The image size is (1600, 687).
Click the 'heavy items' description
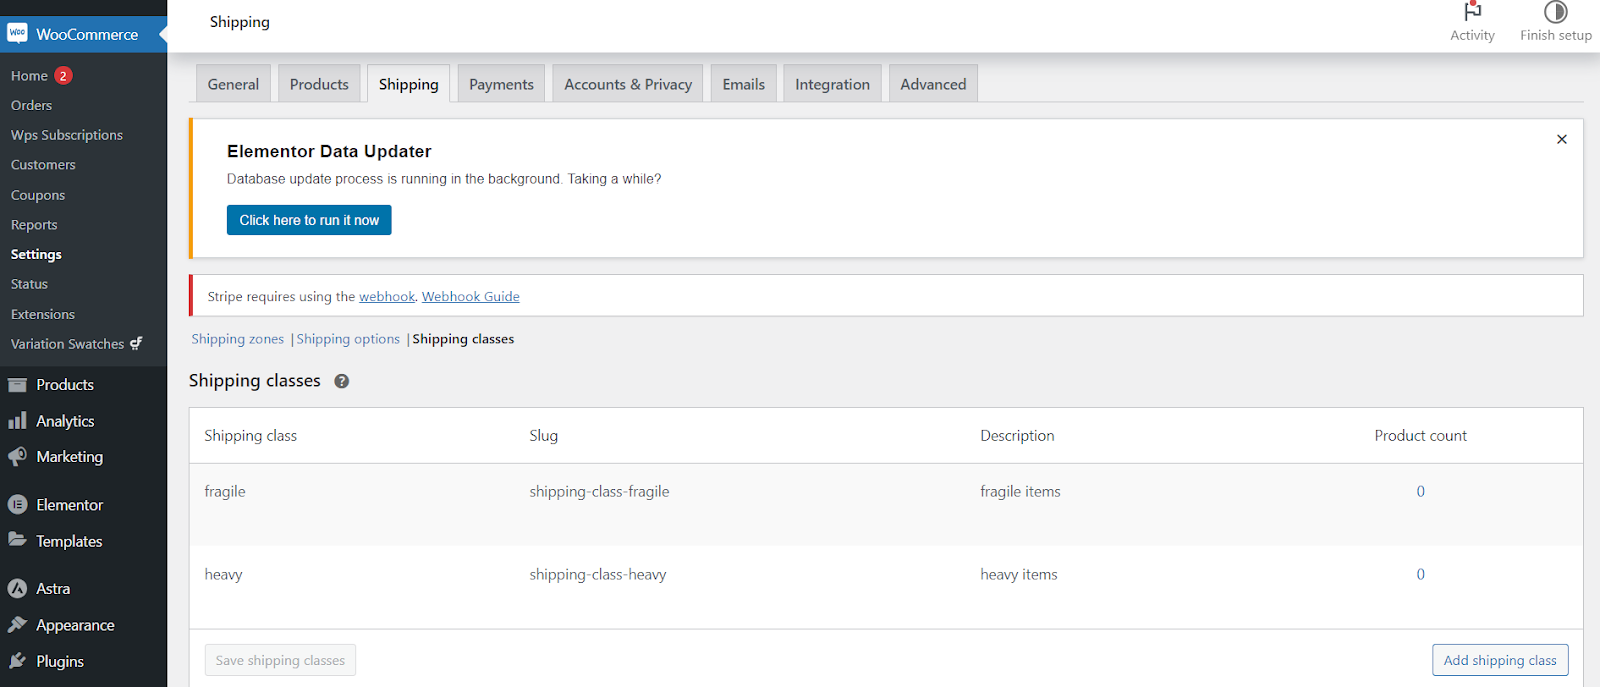tap(1019, 574)
